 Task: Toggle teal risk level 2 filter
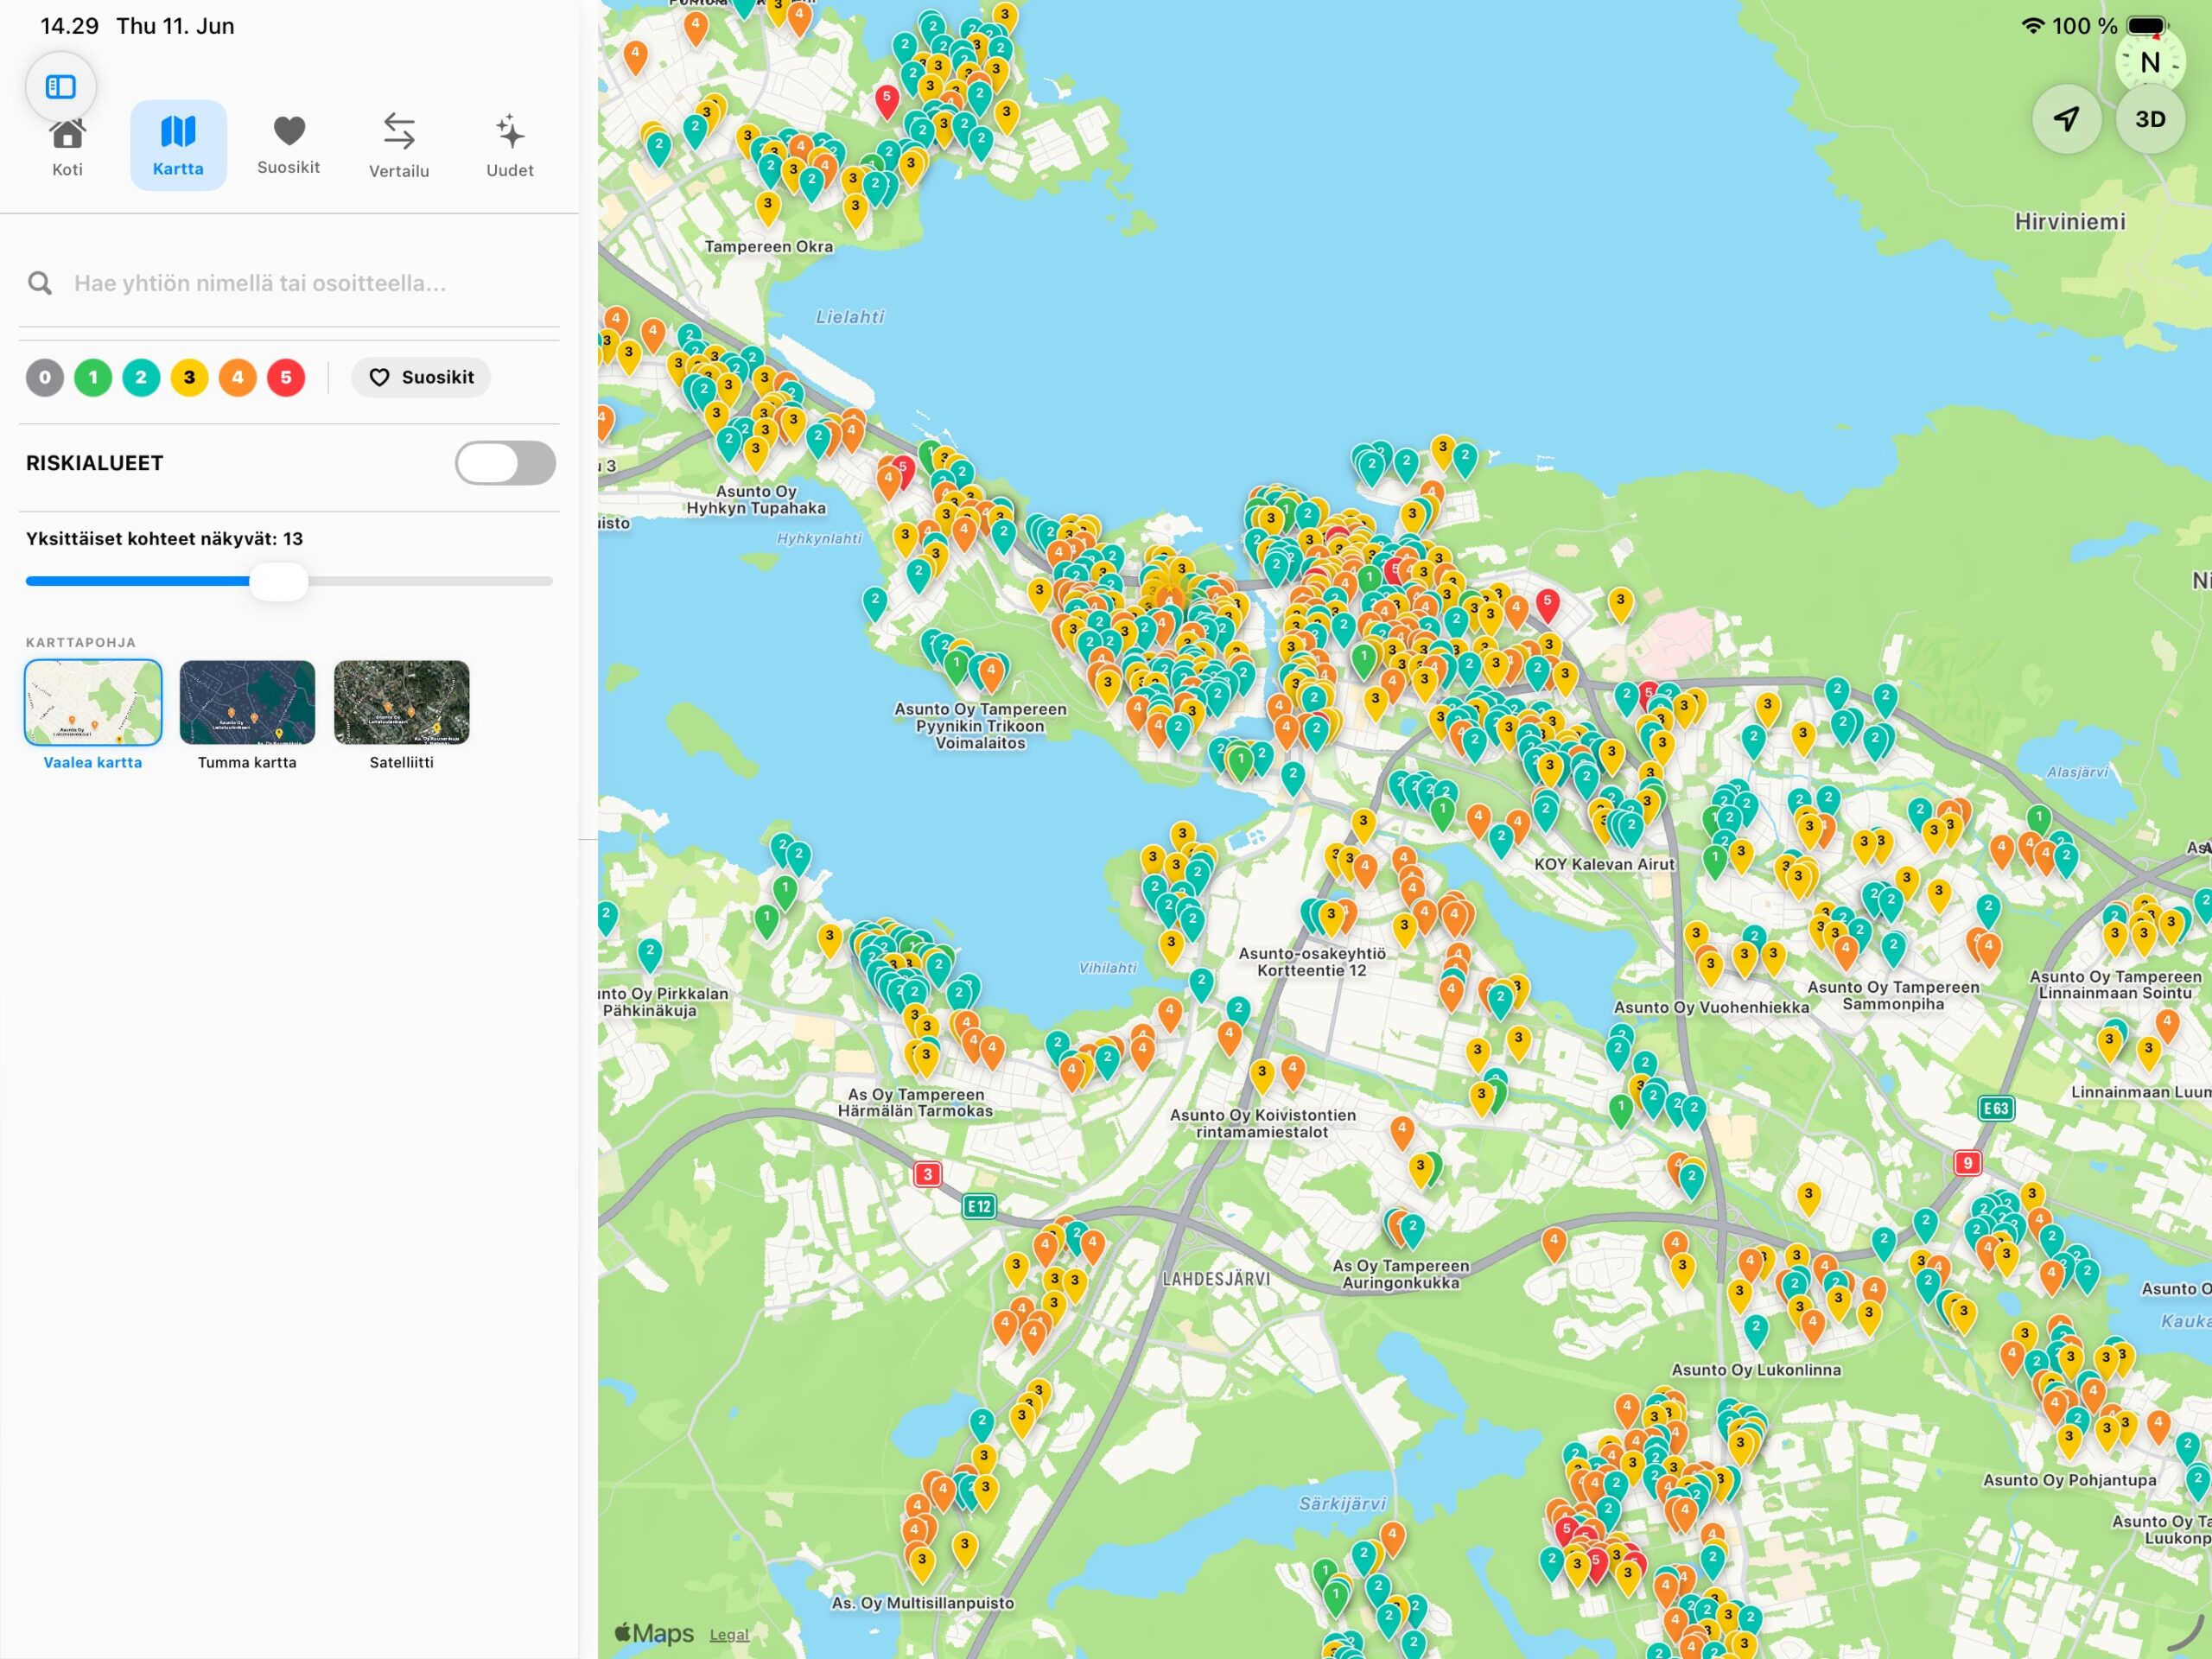click(x=141, y=378)
